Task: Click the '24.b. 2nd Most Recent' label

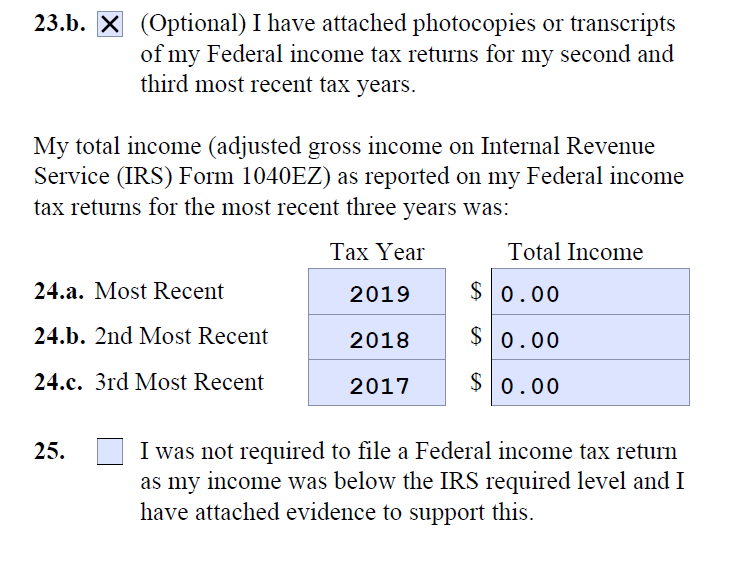Action: (151, 336)
